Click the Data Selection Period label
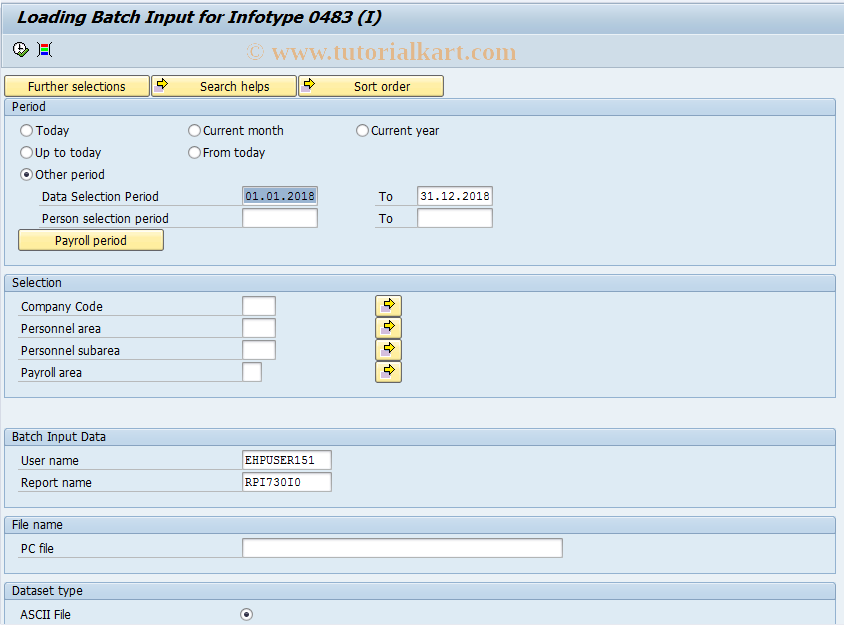The height and width of the screenshot is (627, 844). click(x=100, y=197)
